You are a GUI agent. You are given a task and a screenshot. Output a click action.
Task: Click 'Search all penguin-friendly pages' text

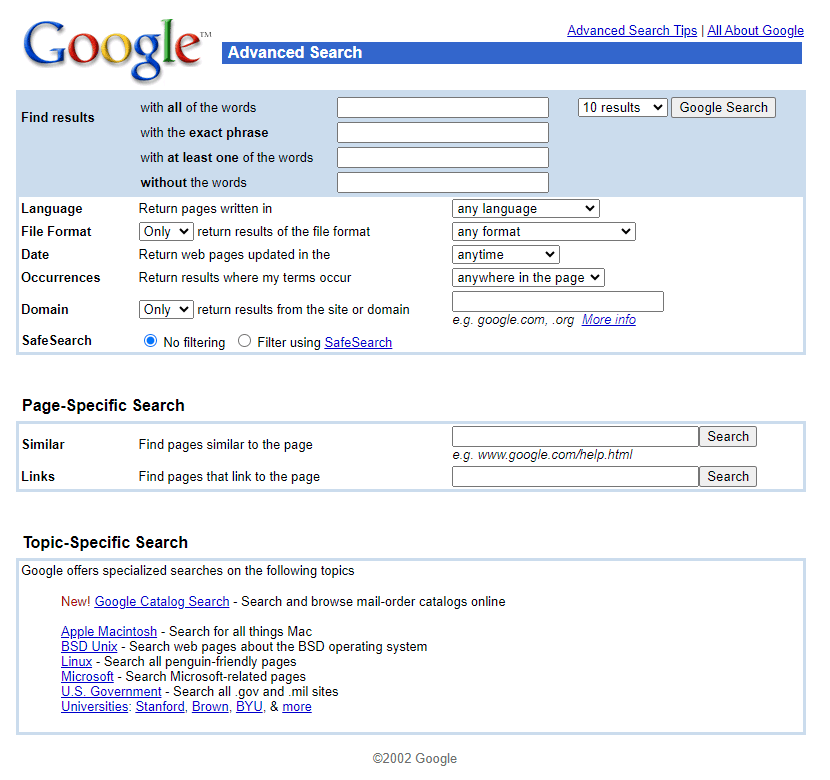tap(200, 661)
